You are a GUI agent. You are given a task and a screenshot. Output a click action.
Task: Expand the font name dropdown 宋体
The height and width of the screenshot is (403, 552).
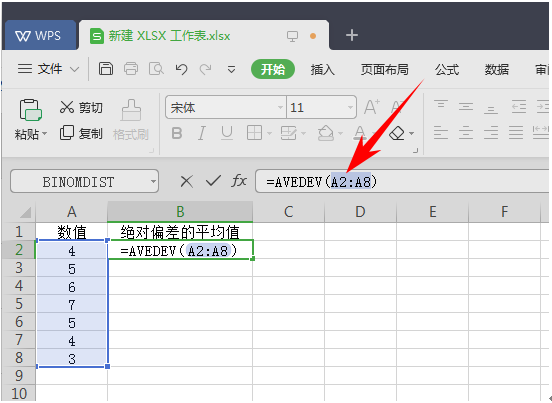280,107
